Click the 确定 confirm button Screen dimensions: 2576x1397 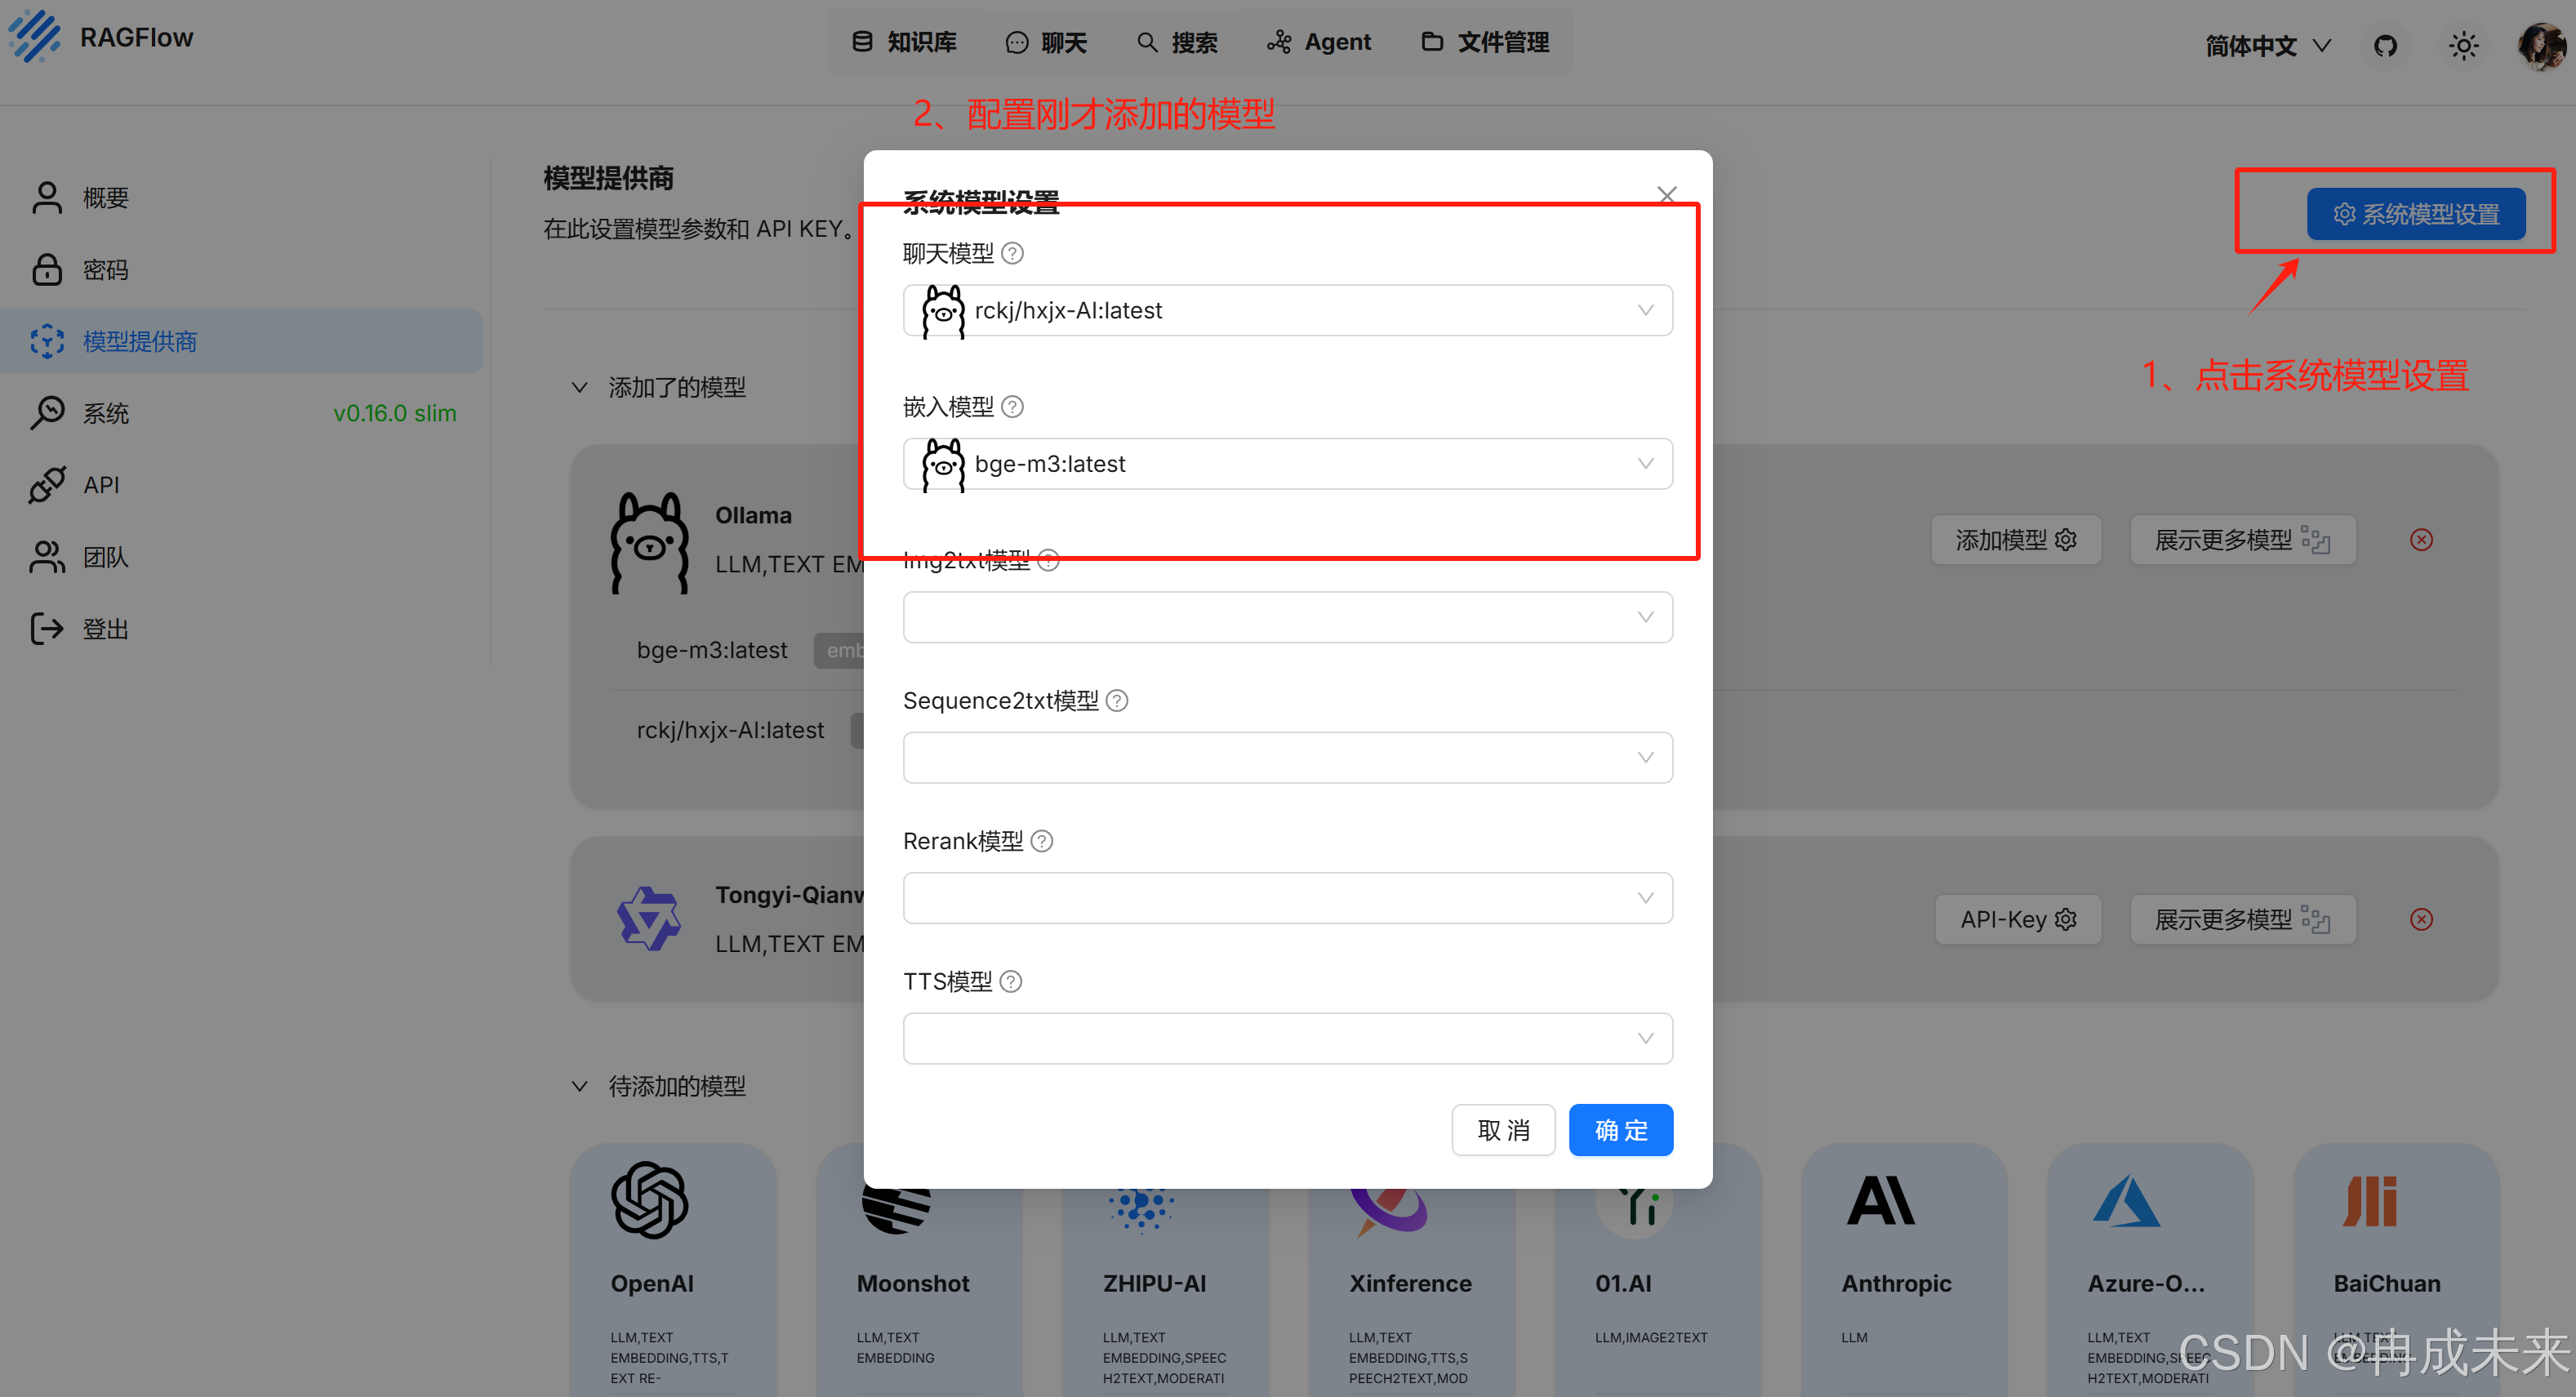(x=1620, y=1130)
